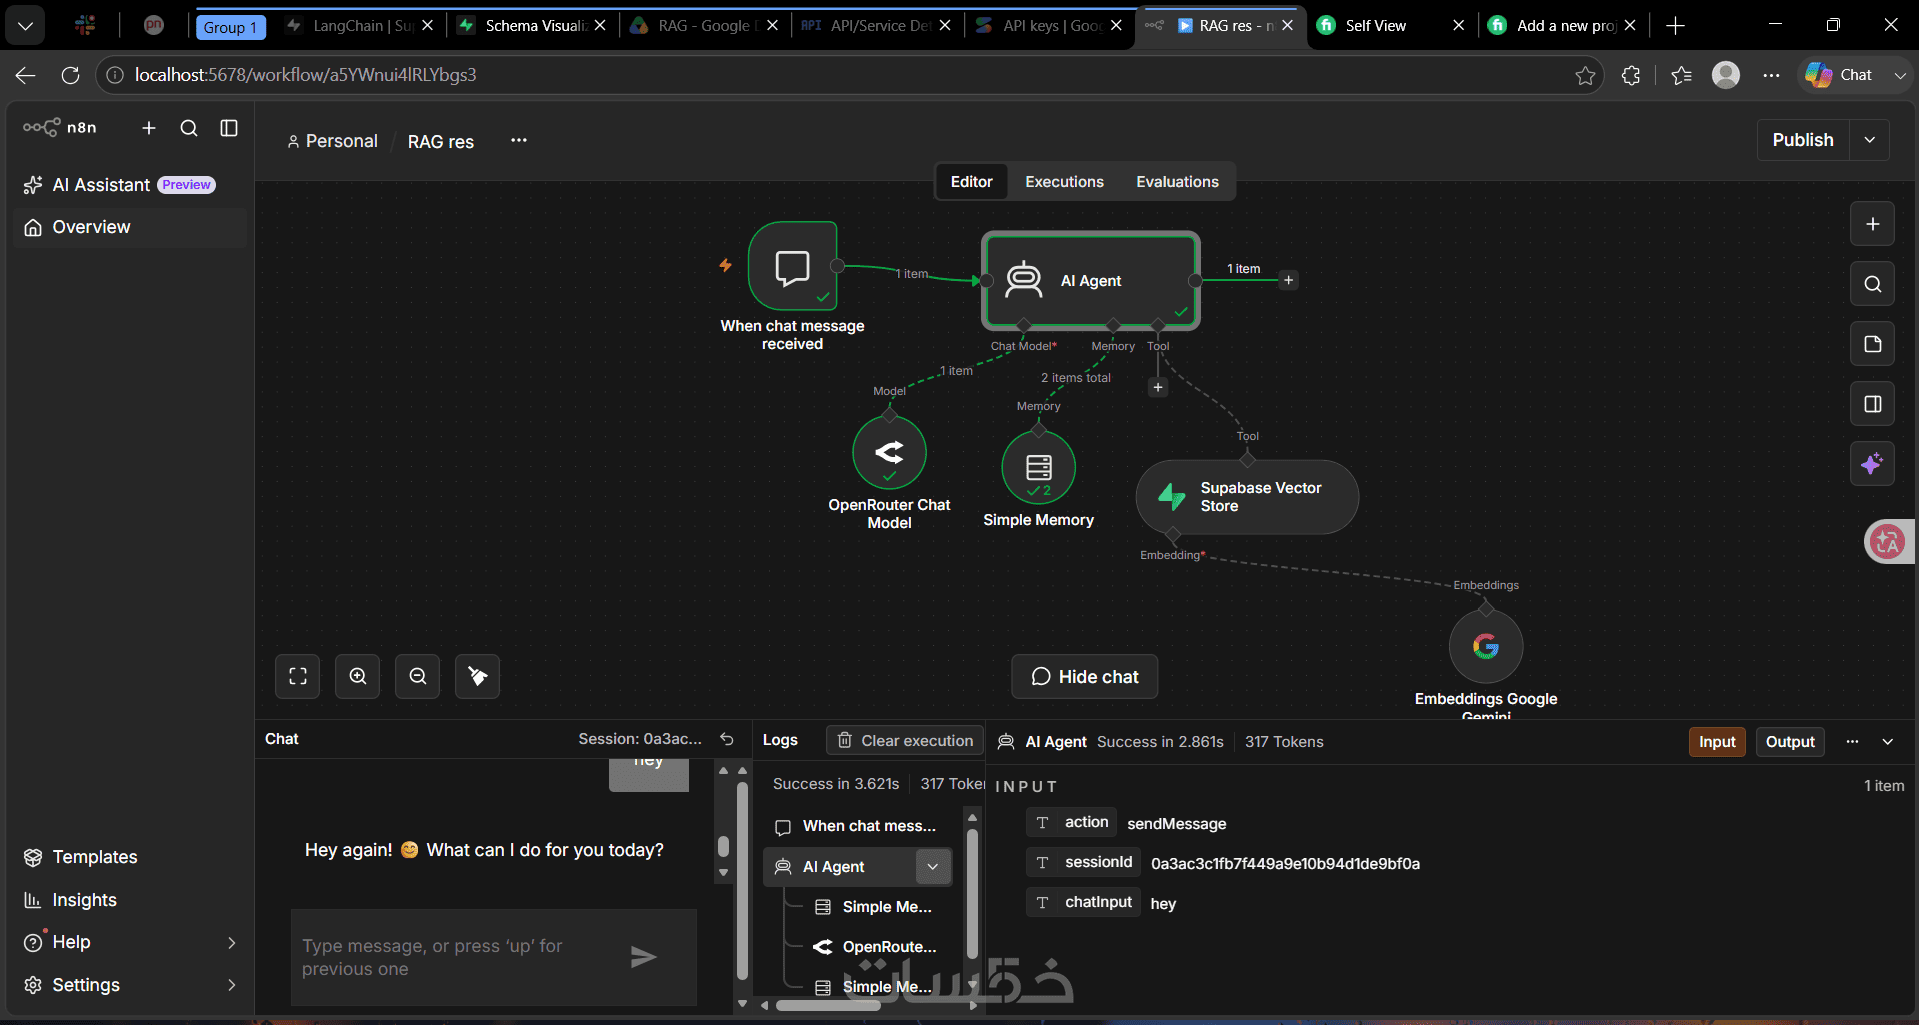Switch log view to Output
1919x1025 pixels.
click(1790, 742)
